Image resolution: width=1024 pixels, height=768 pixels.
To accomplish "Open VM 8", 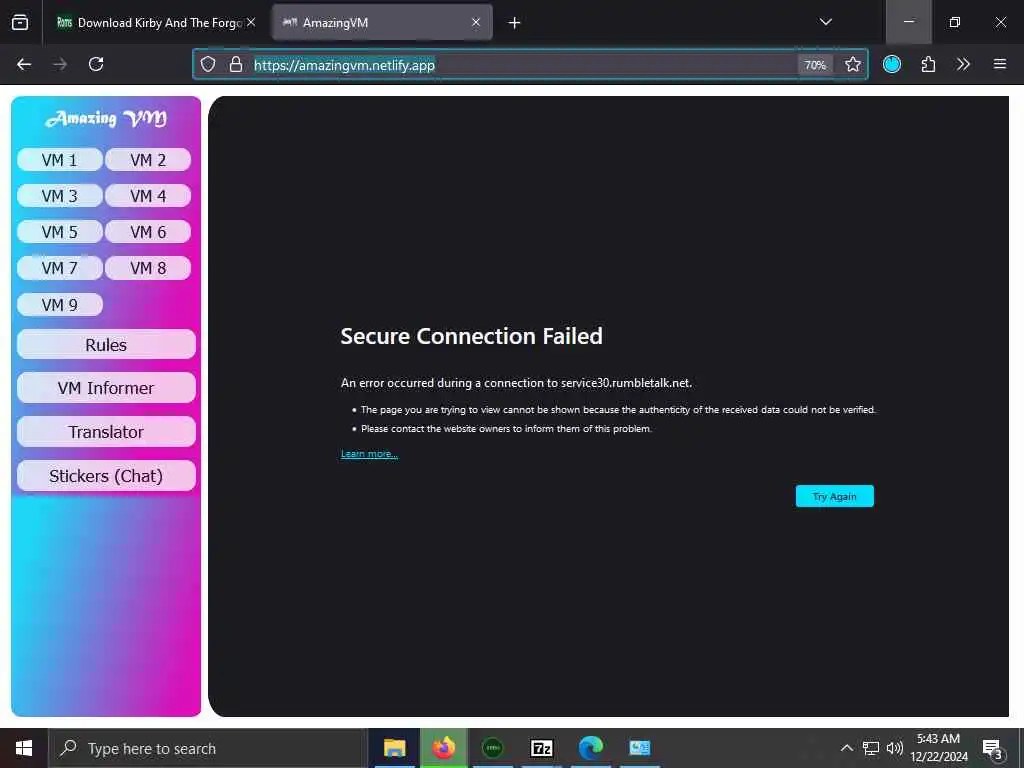I will pos(148,268).
